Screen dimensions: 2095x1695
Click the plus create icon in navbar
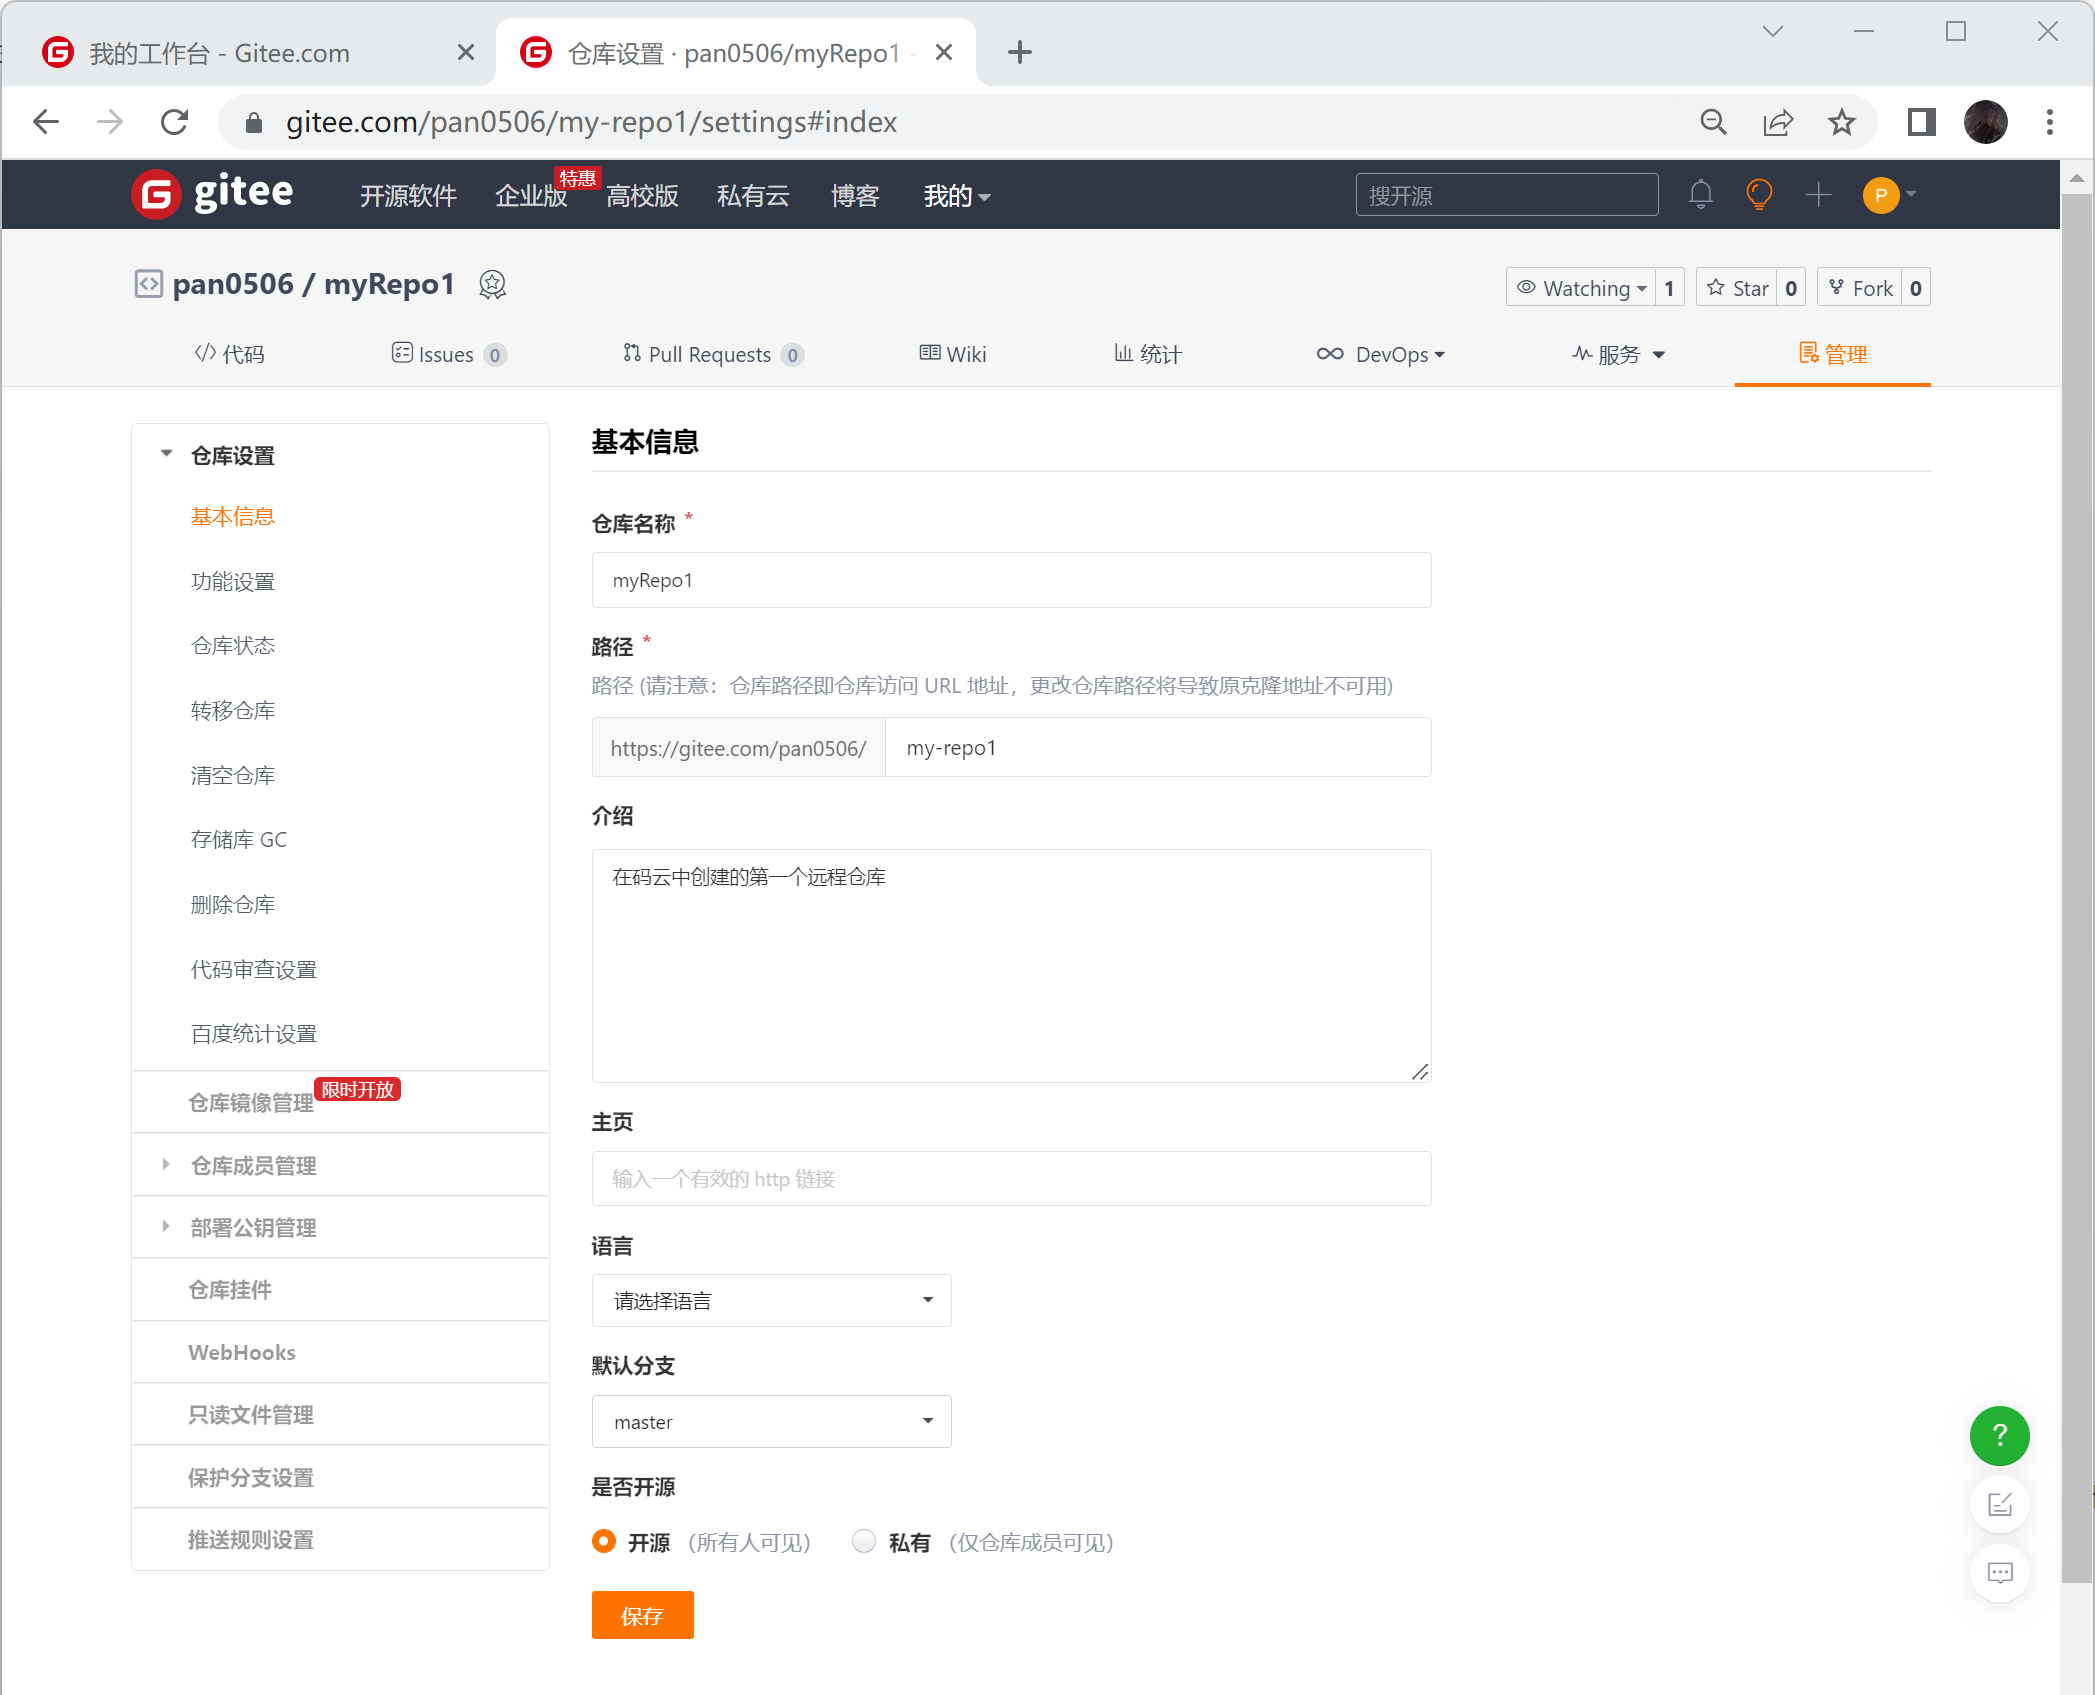[1818, 194]
